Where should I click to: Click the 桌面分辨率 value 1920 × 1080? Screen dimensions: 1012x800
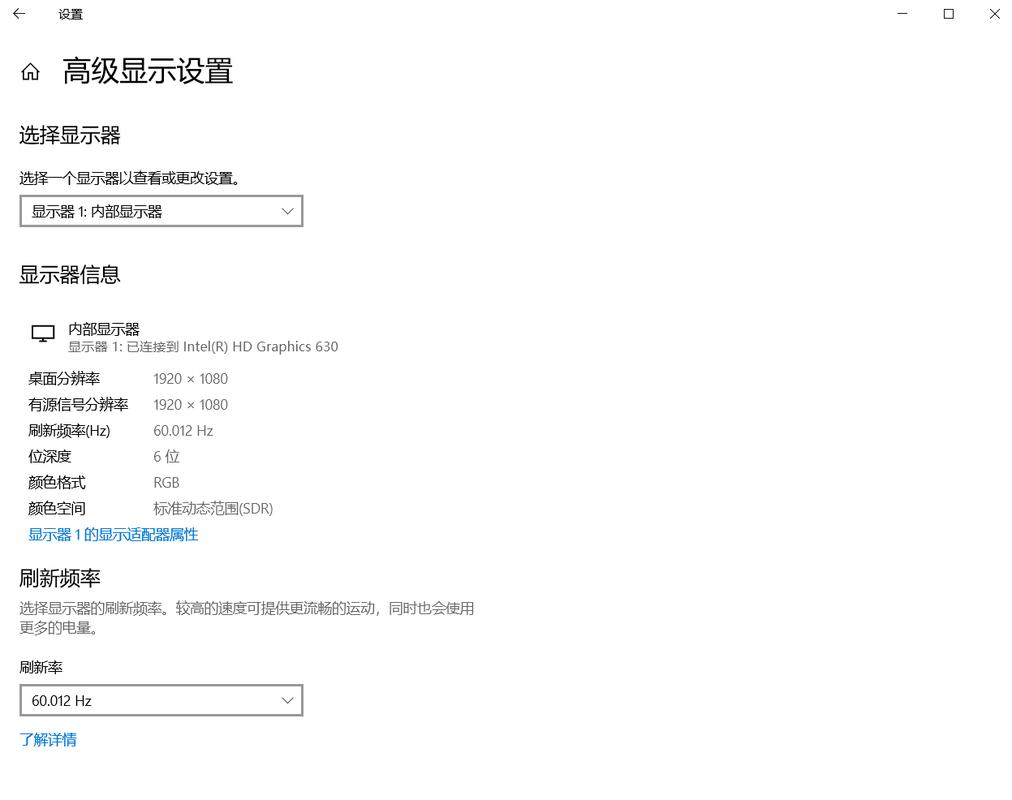pos(190,378)
